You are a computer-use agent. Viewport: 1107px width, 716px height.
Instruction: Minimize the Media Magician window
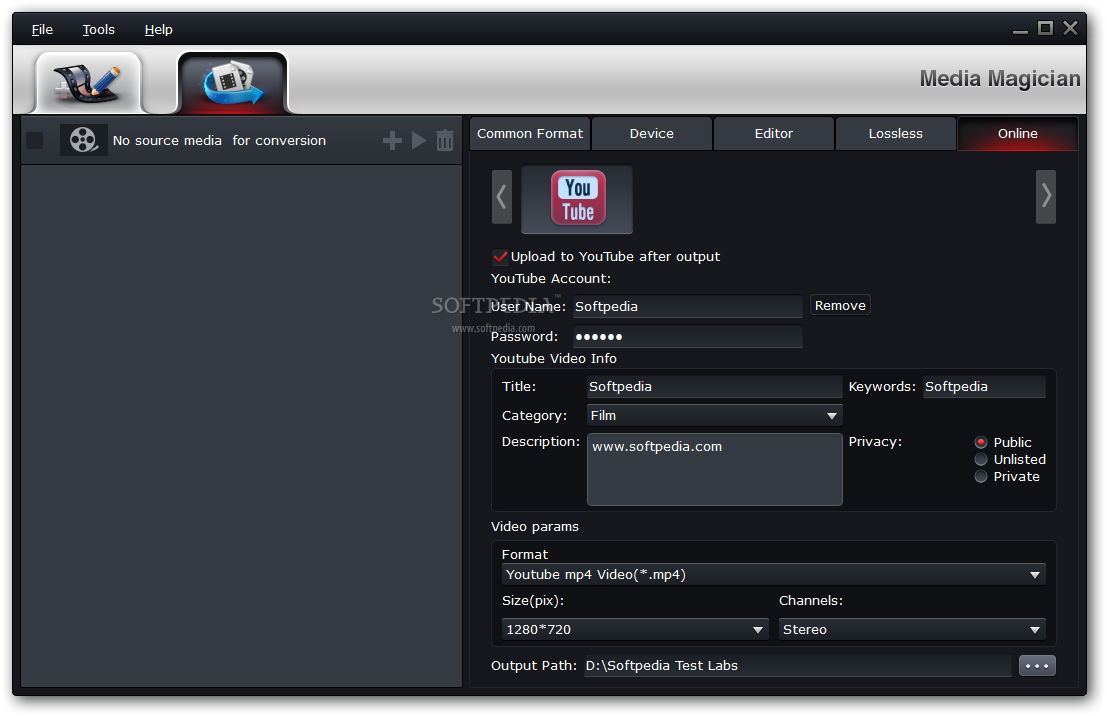[1020, 30]
